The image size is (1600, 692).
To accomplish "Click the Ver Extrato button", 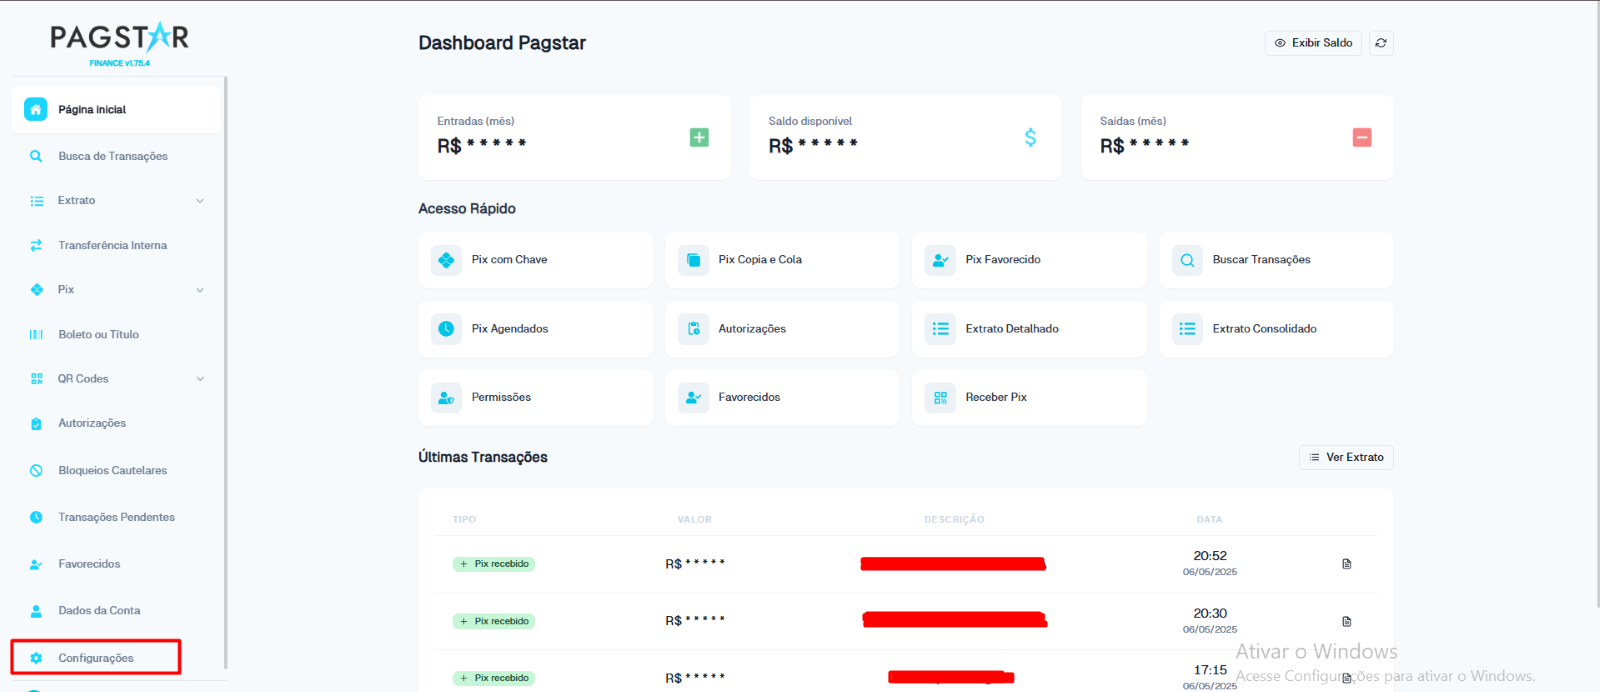I will [x=1346, y=457].
